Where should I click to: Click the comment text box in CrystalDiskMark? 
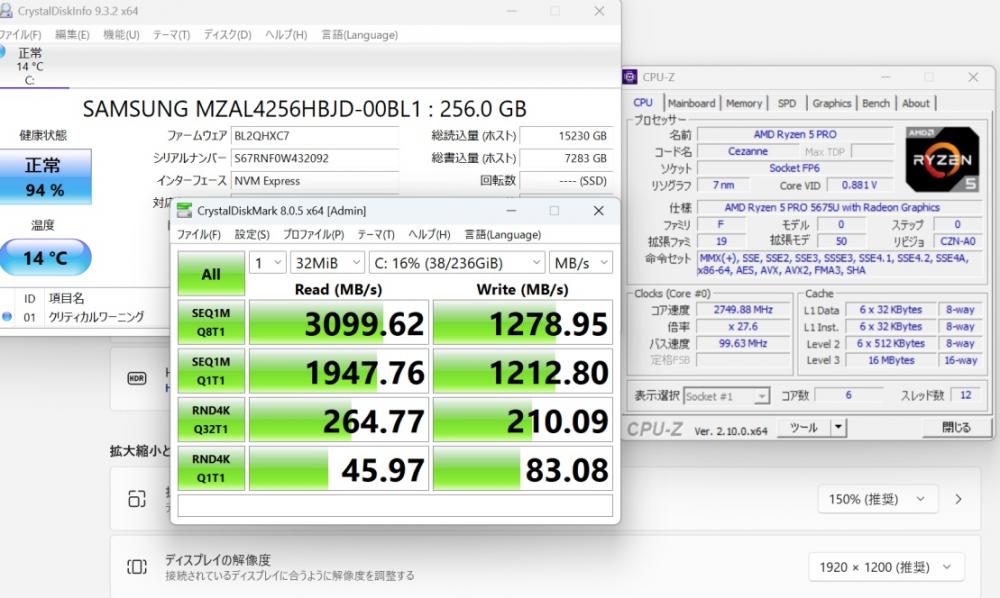click(395, 506)
